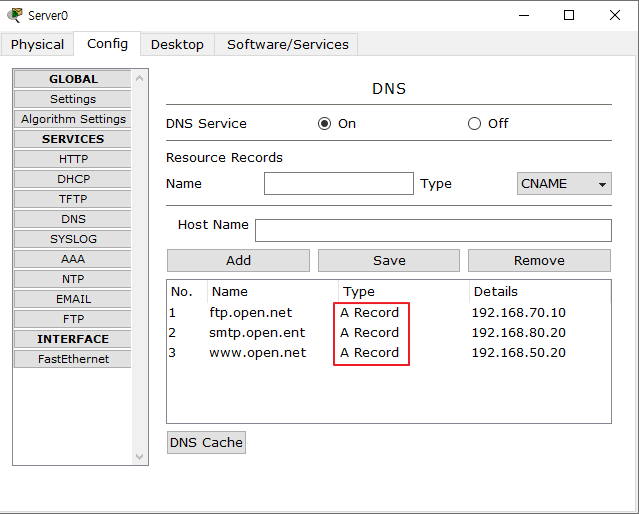Viewport: 639px width, 514px height.
Task: Open the AAA service settings
Action: click(73, 259)
